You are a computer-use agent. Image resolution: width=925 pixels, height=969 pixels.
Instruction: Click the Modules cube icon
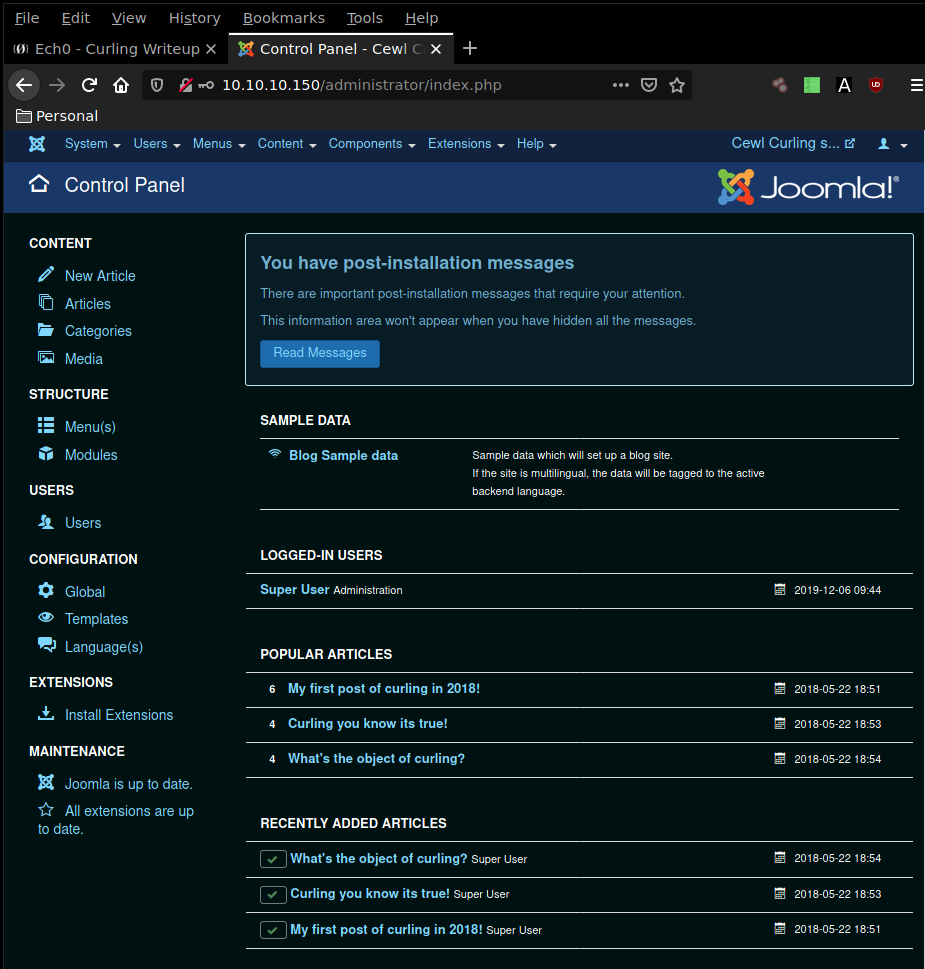(x=46, y=454)
